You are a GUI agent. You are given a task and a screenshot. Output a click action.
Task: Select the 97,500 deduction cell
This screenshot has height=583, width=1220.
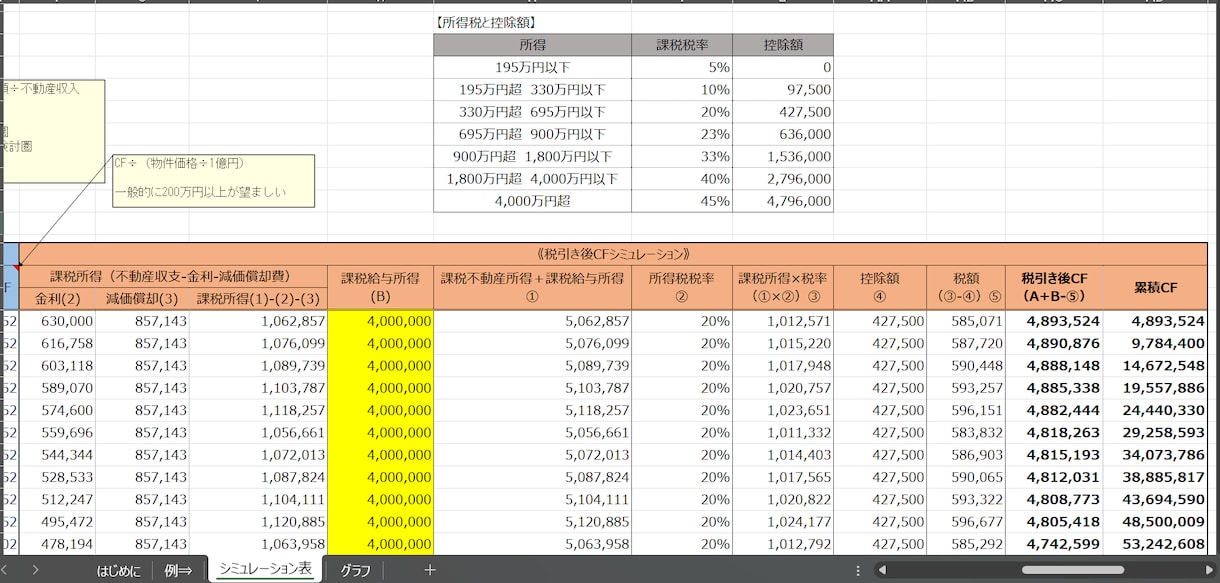coord(783,89)
